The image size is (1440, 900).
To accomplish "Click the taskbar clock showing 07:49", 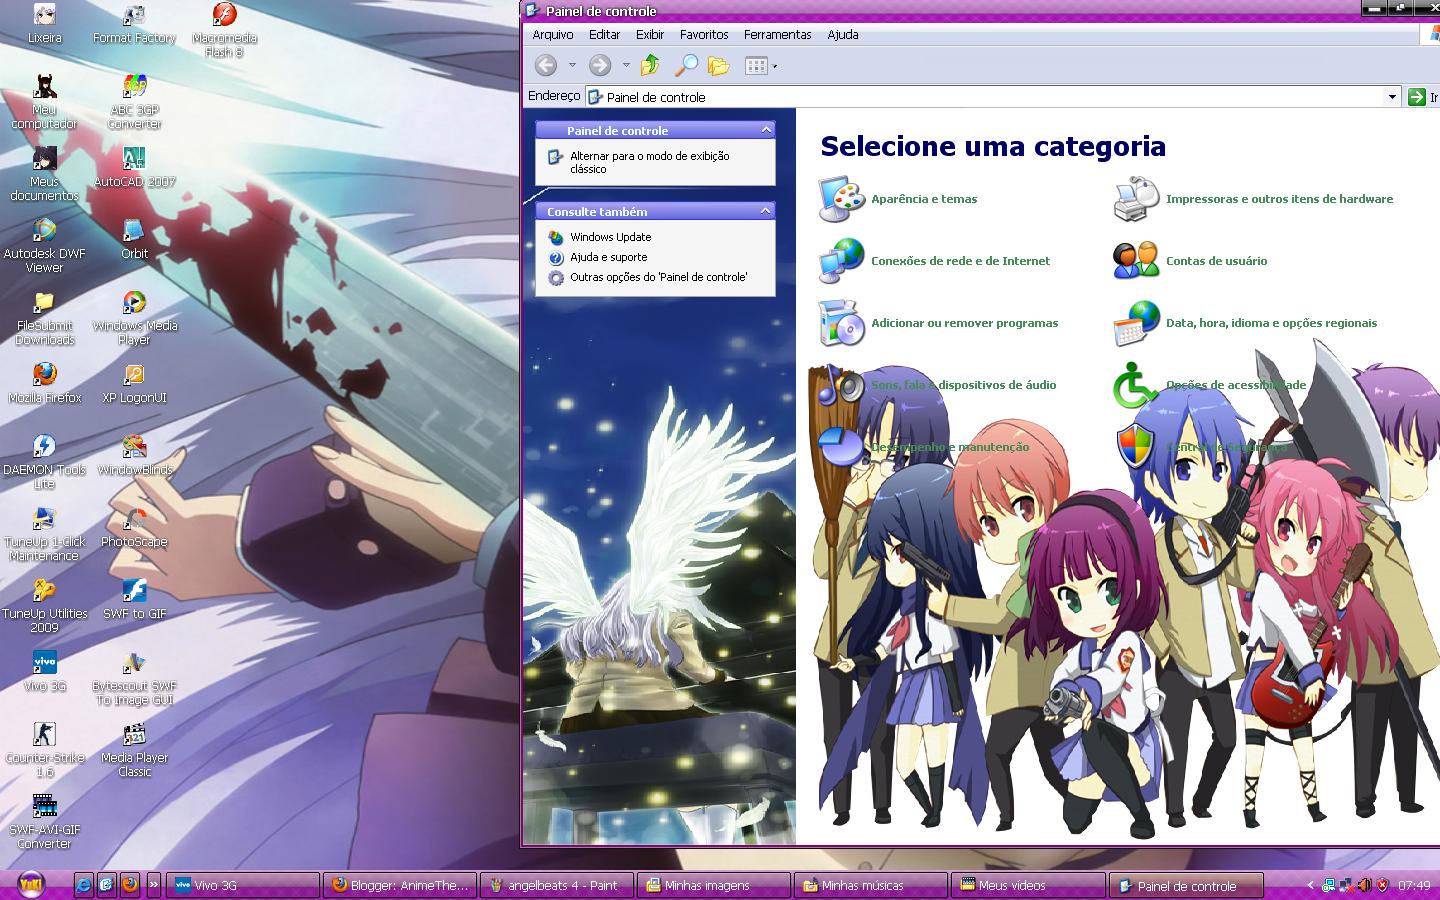I will click(1414, 885).
